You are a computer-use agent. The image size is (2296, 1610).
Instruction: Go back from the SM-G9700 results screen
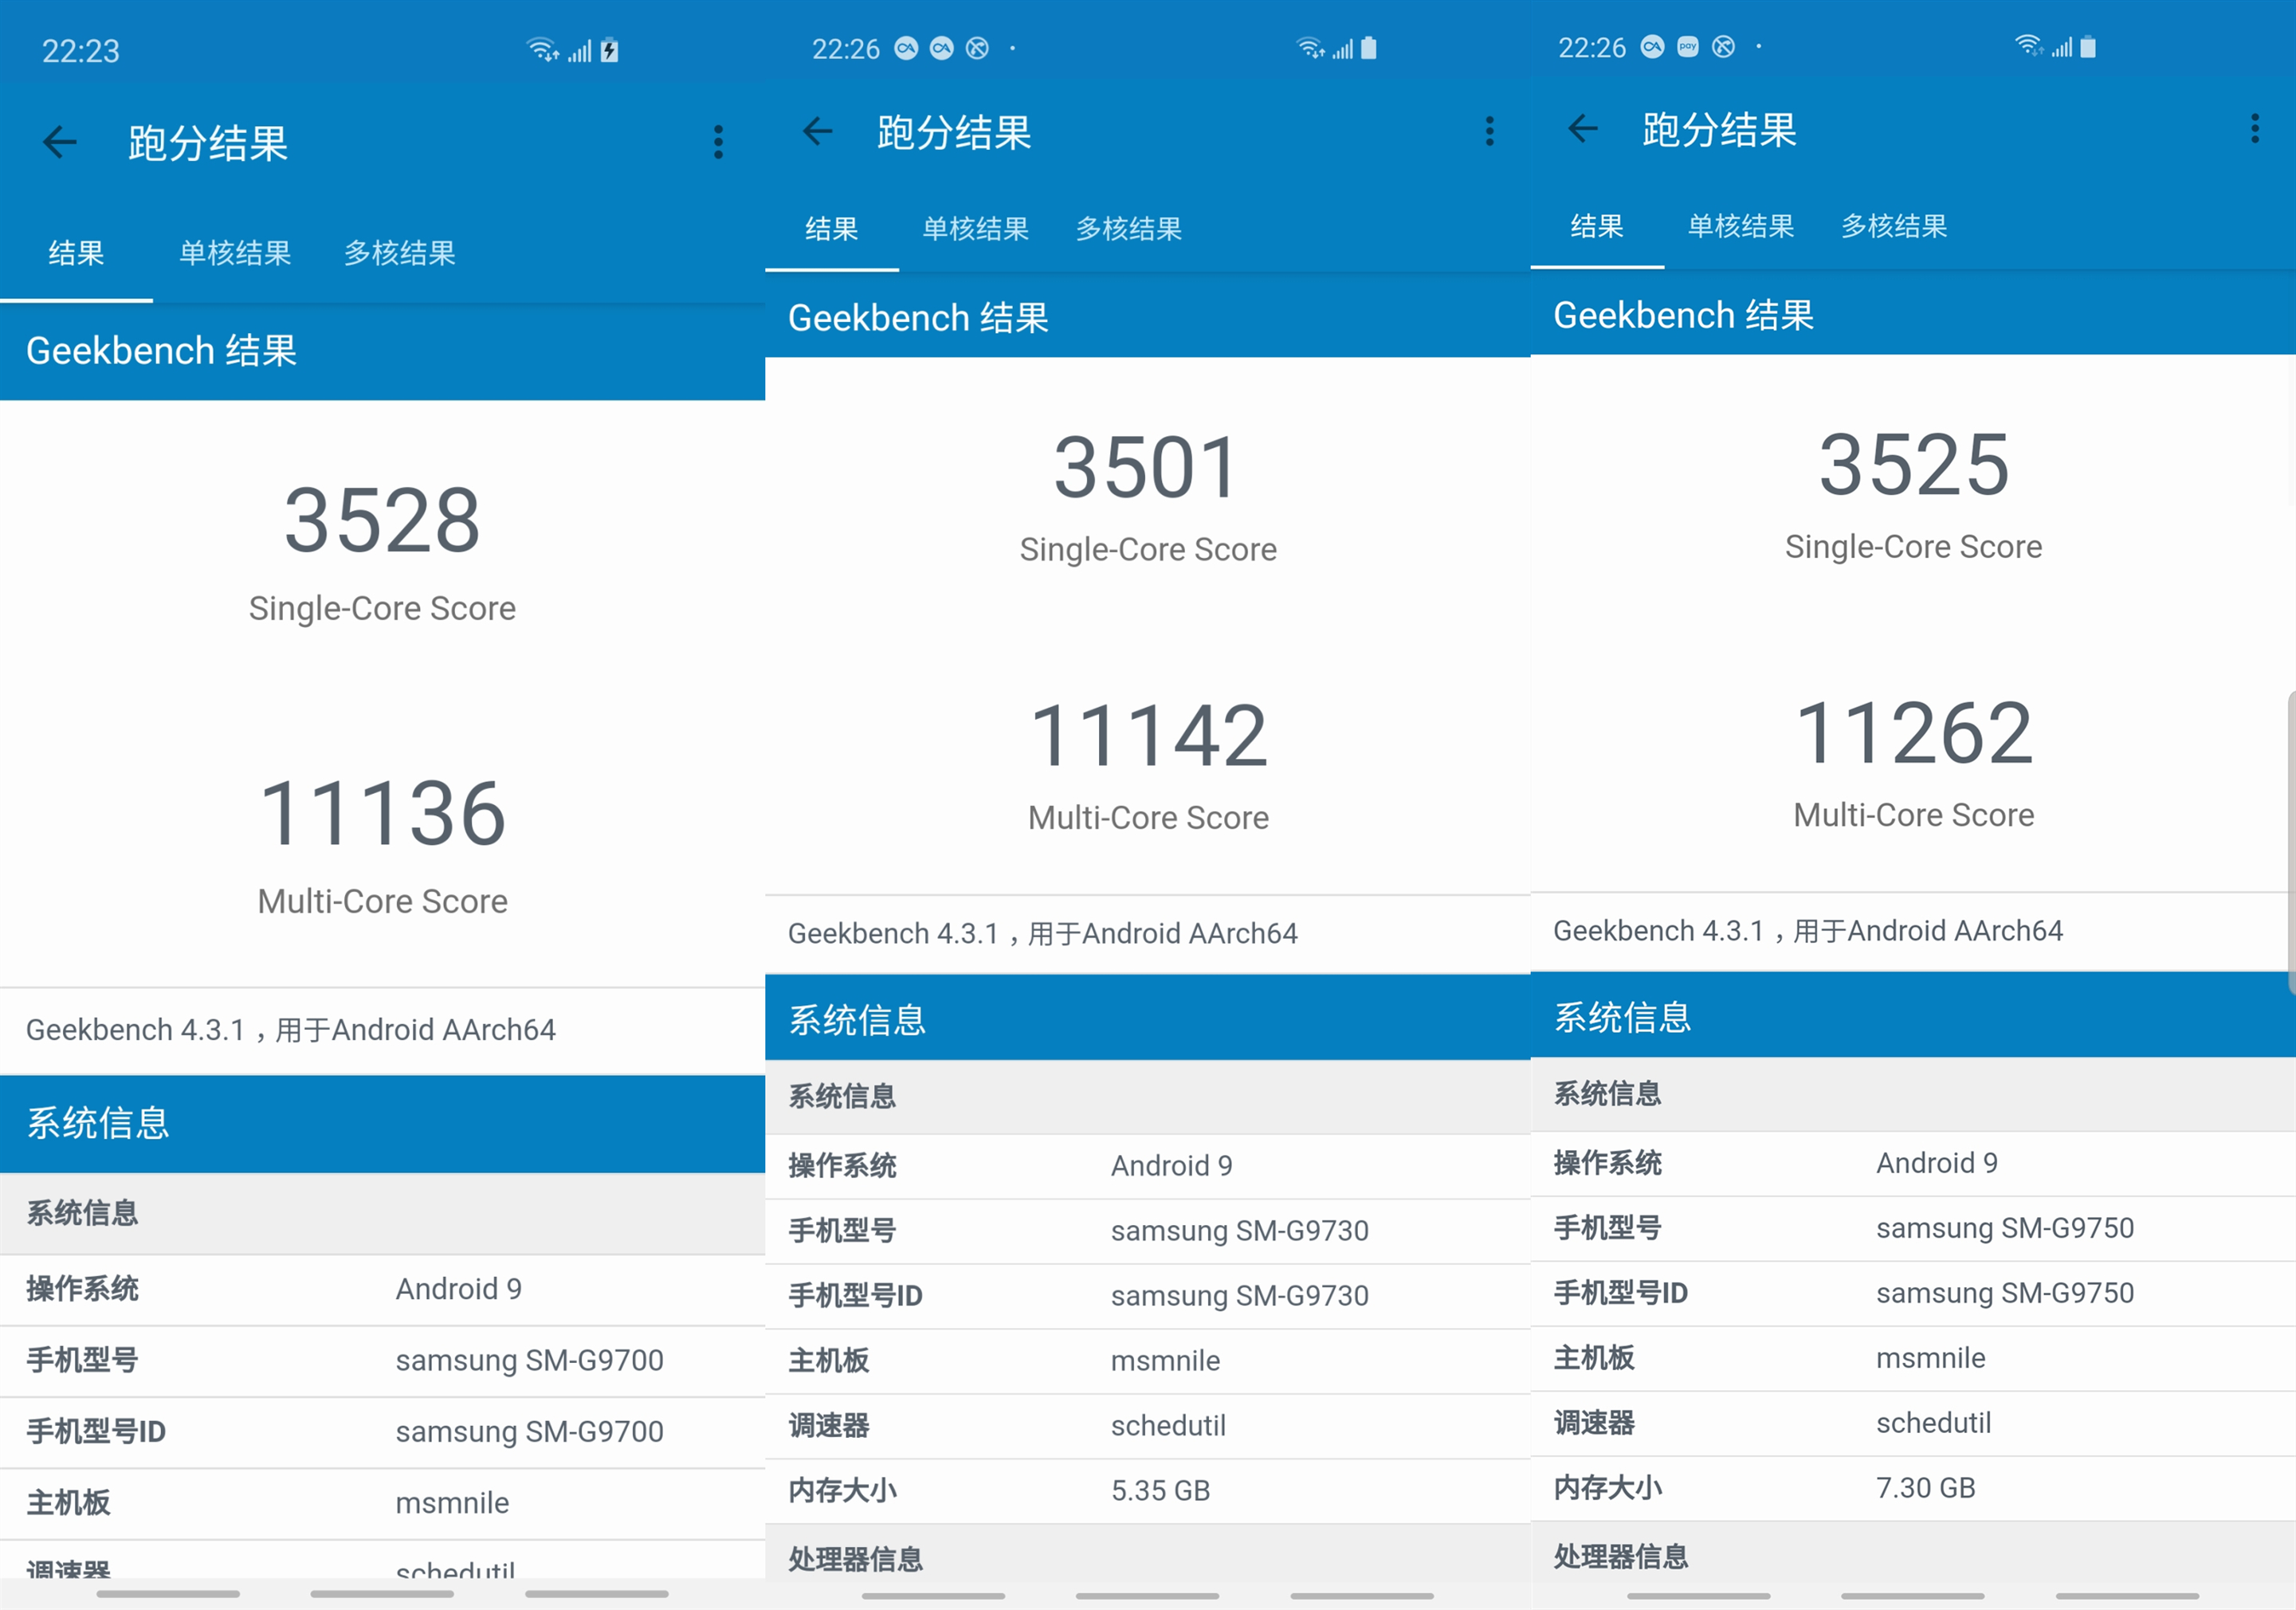[60, 142]
